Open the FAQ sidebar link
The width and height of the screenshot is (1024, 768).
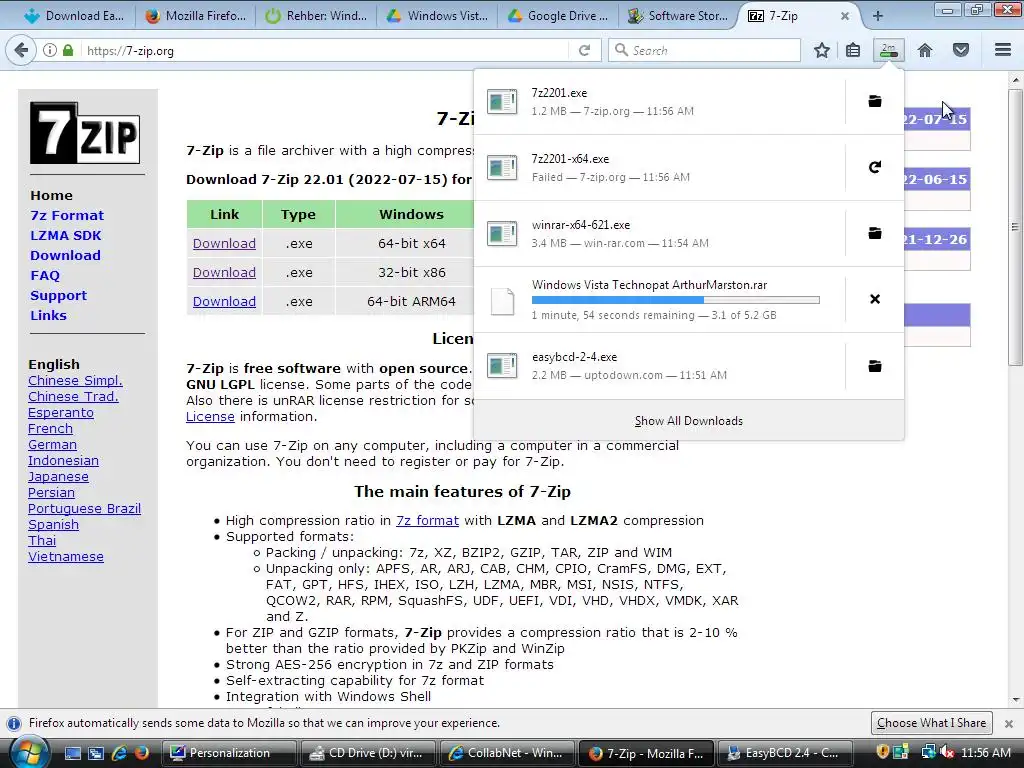click(44, 276)
